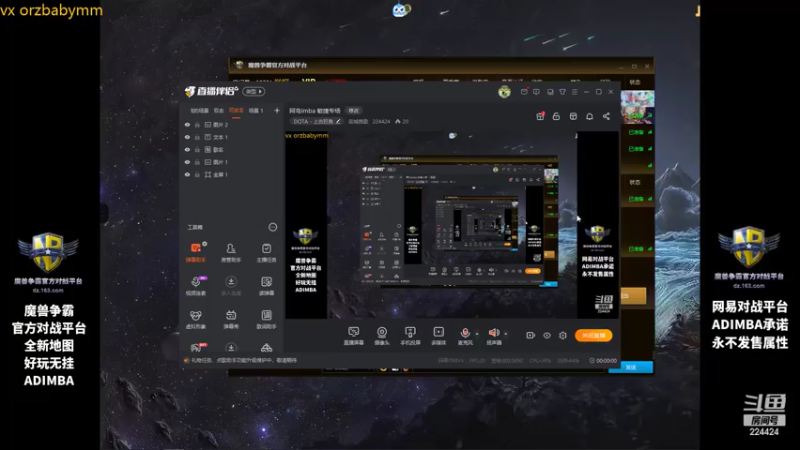
Task: Open 房管助手 tool in the toolbox
Action: coord(231,252)
